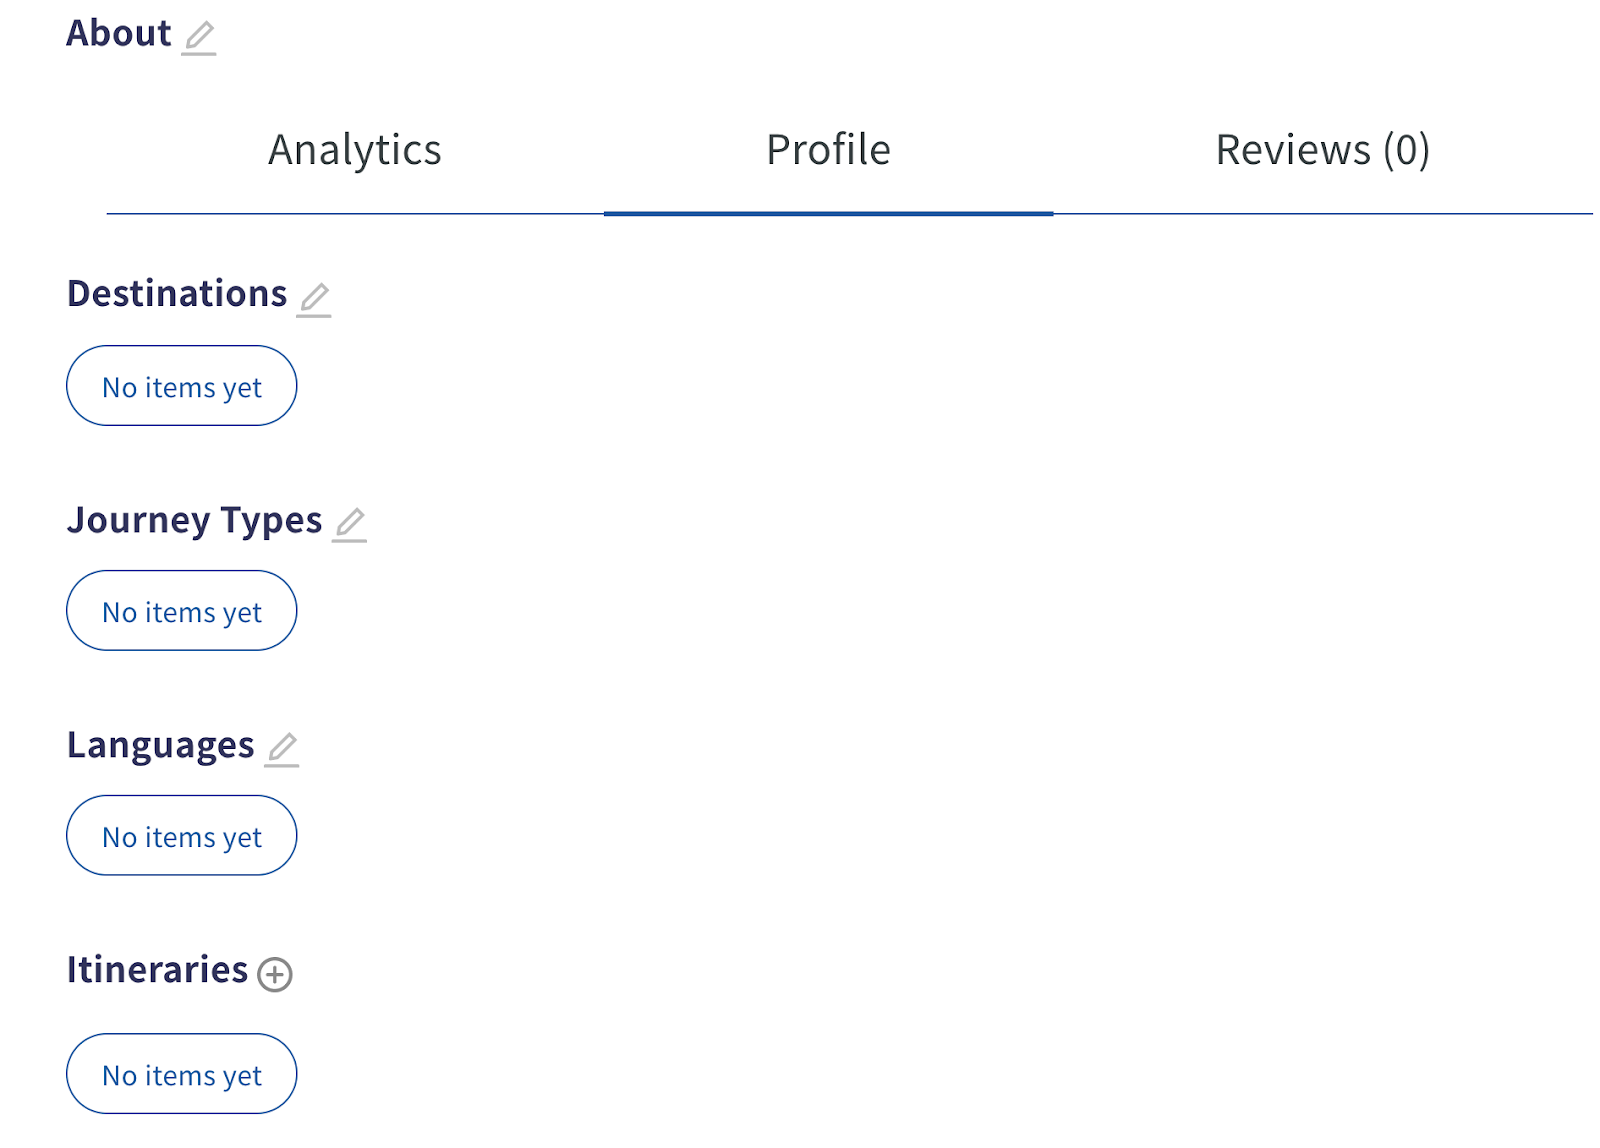Click the About section heading

point(119,34)
